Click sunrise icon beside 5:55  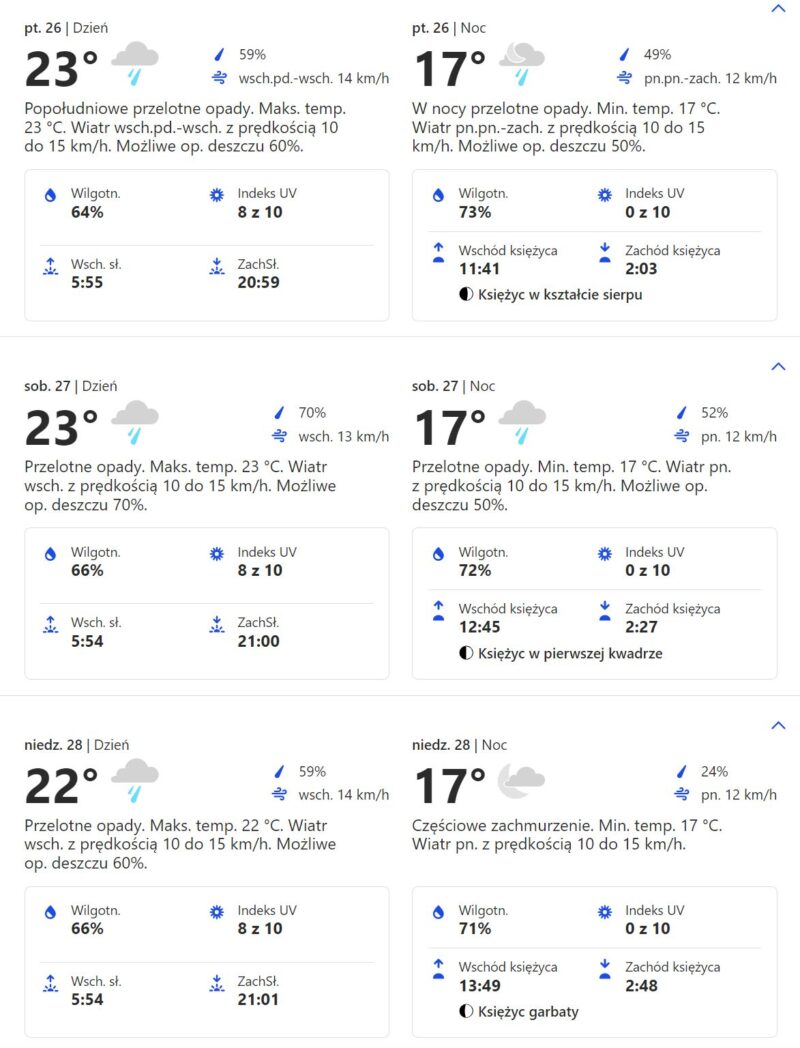click(50, 266)
